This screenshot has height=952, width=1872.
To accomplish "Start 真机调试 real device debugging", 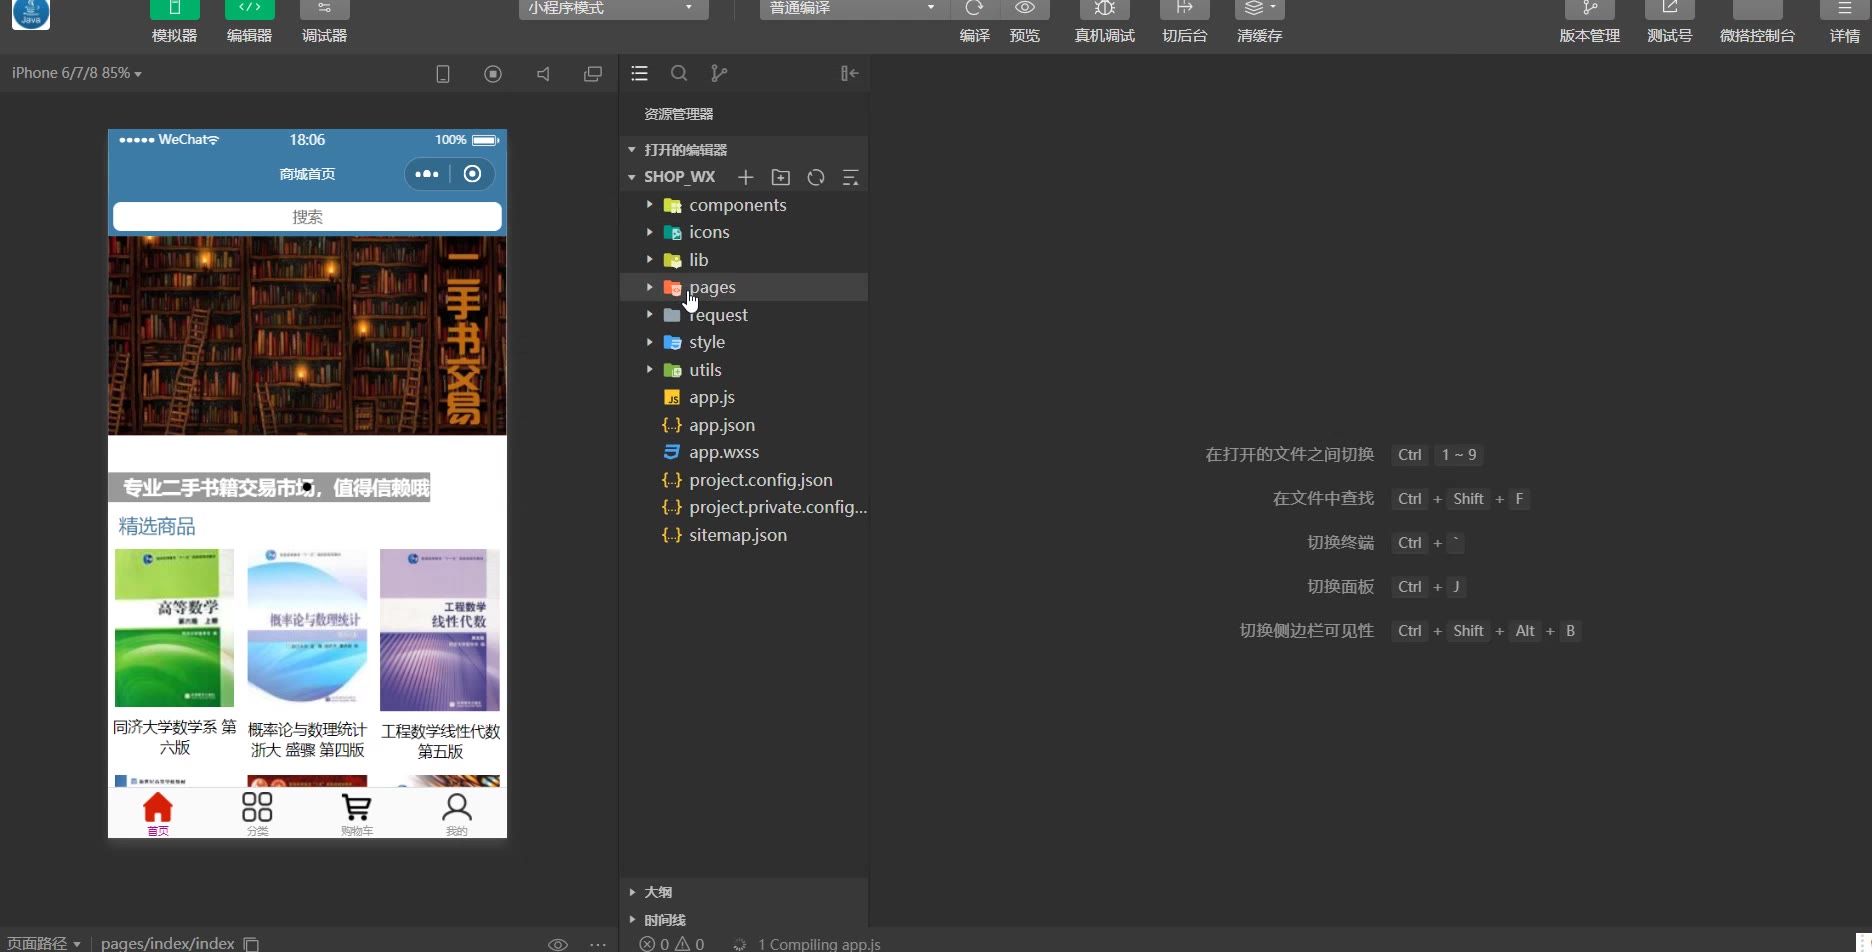I will pyautogui.click(x=1104, y=10).
